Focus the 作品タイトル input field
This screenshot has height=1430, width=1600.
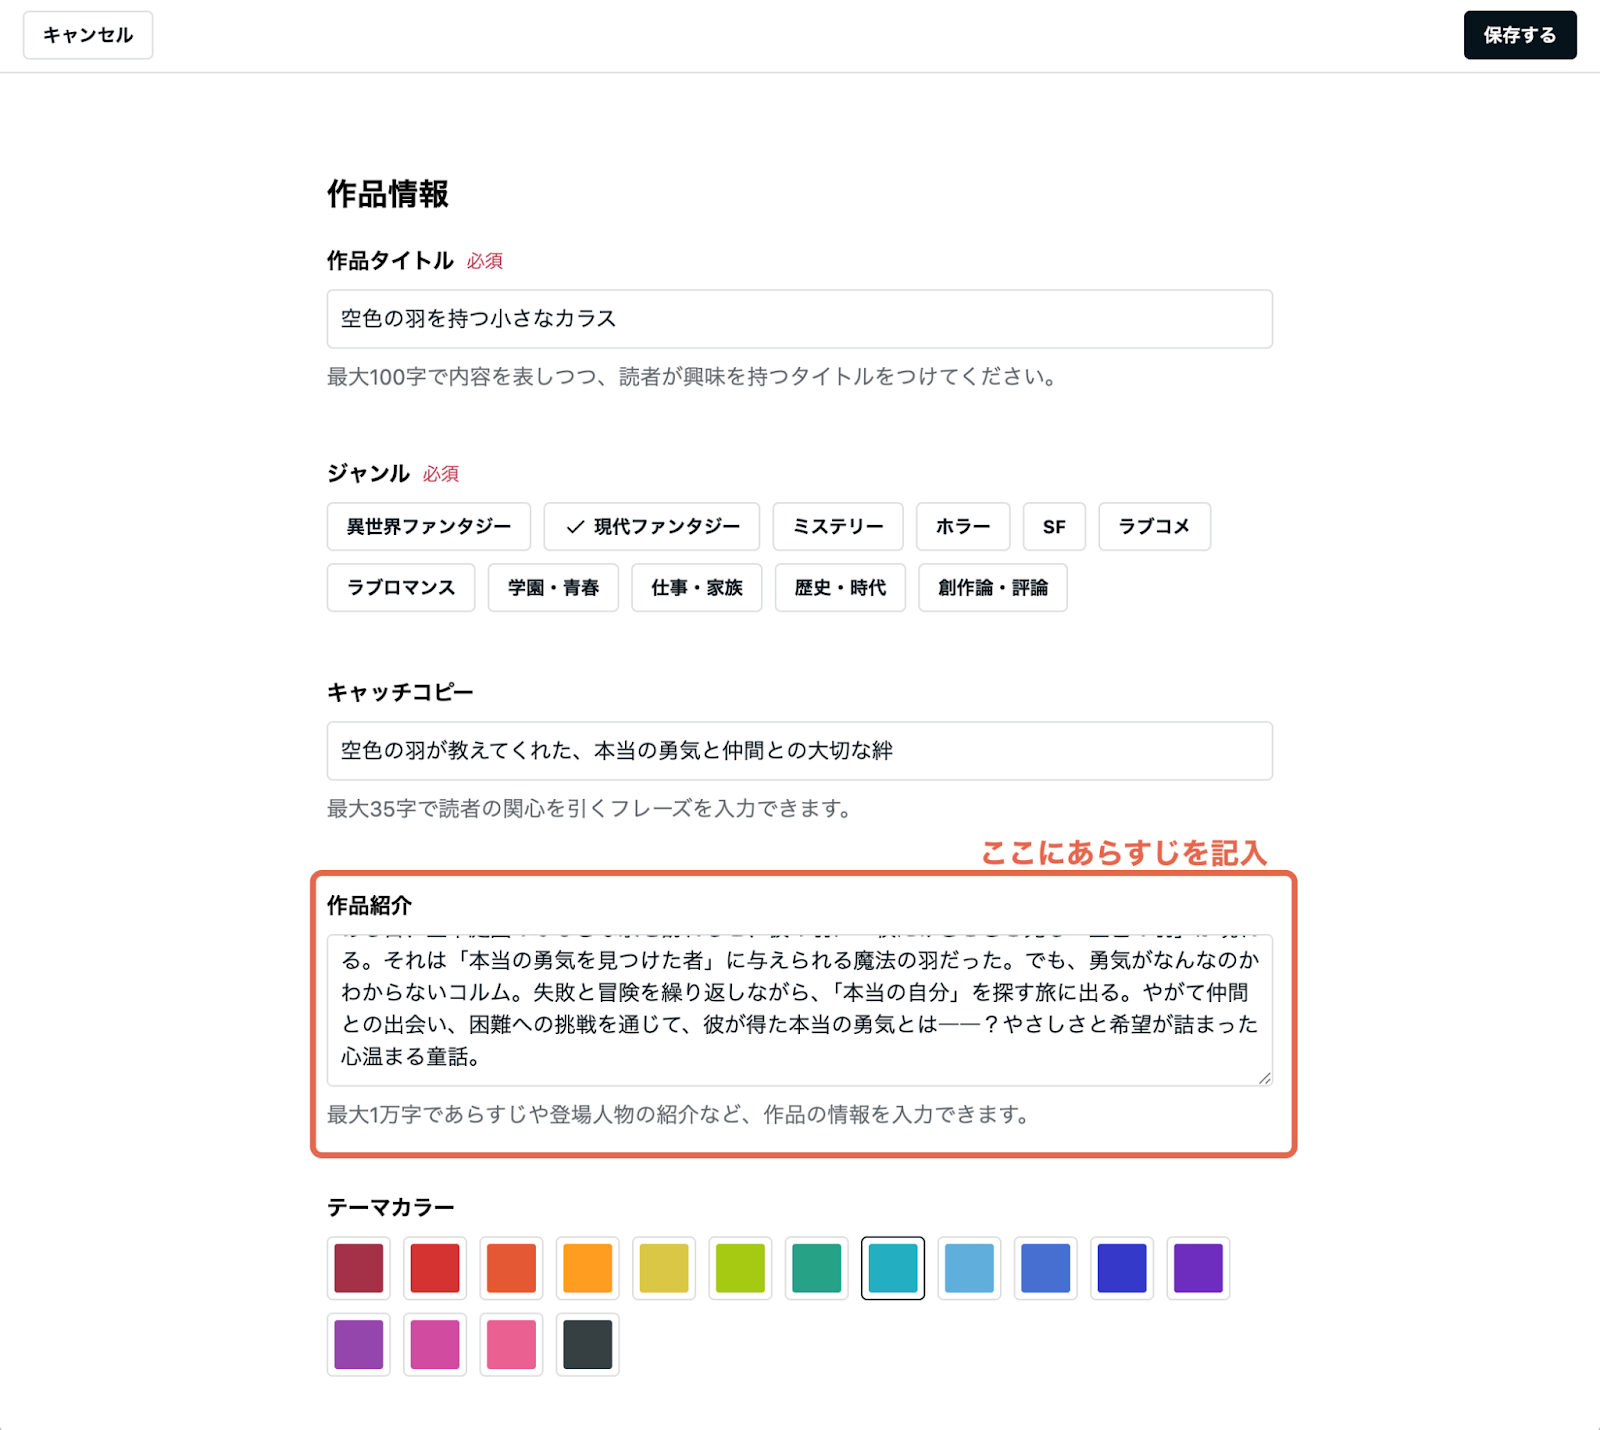click(799, 319)
